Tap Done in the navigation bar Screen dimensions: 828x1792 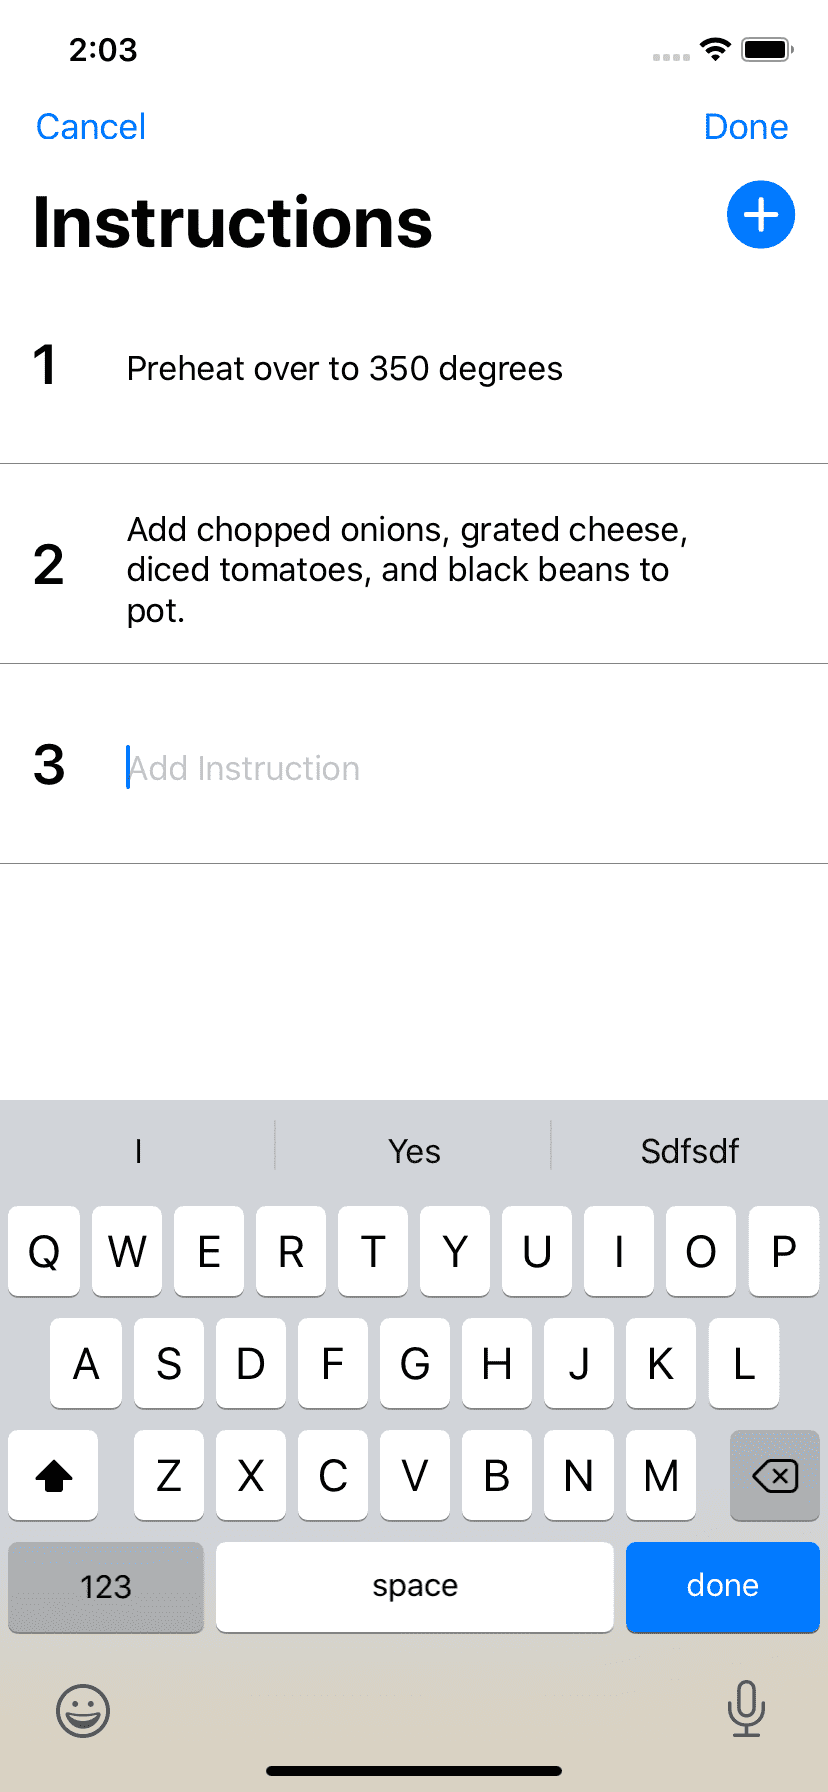coord(746,127)
